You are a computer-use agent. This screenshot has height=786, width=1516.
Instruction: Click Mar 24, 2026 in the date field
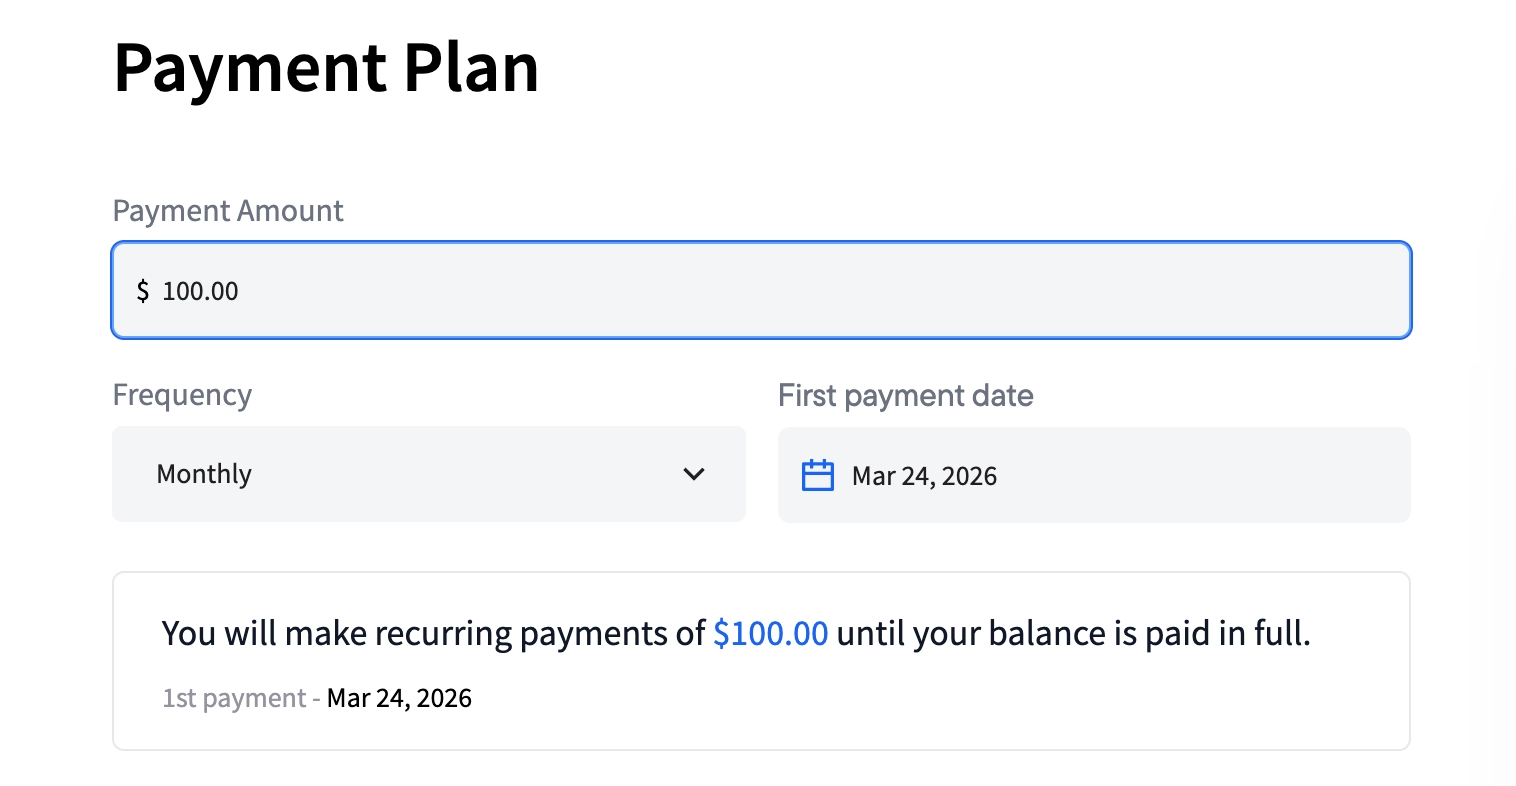[x=924, y=476]
